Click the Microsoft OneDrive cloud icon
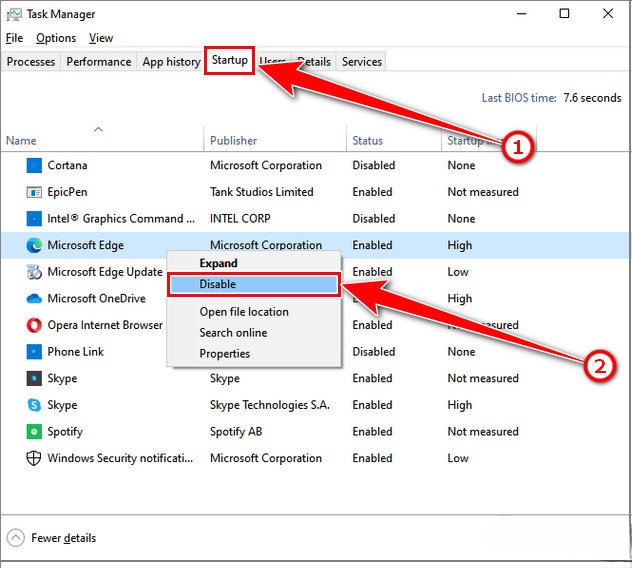This screenshot has height=568, width=632. point(34,298)
